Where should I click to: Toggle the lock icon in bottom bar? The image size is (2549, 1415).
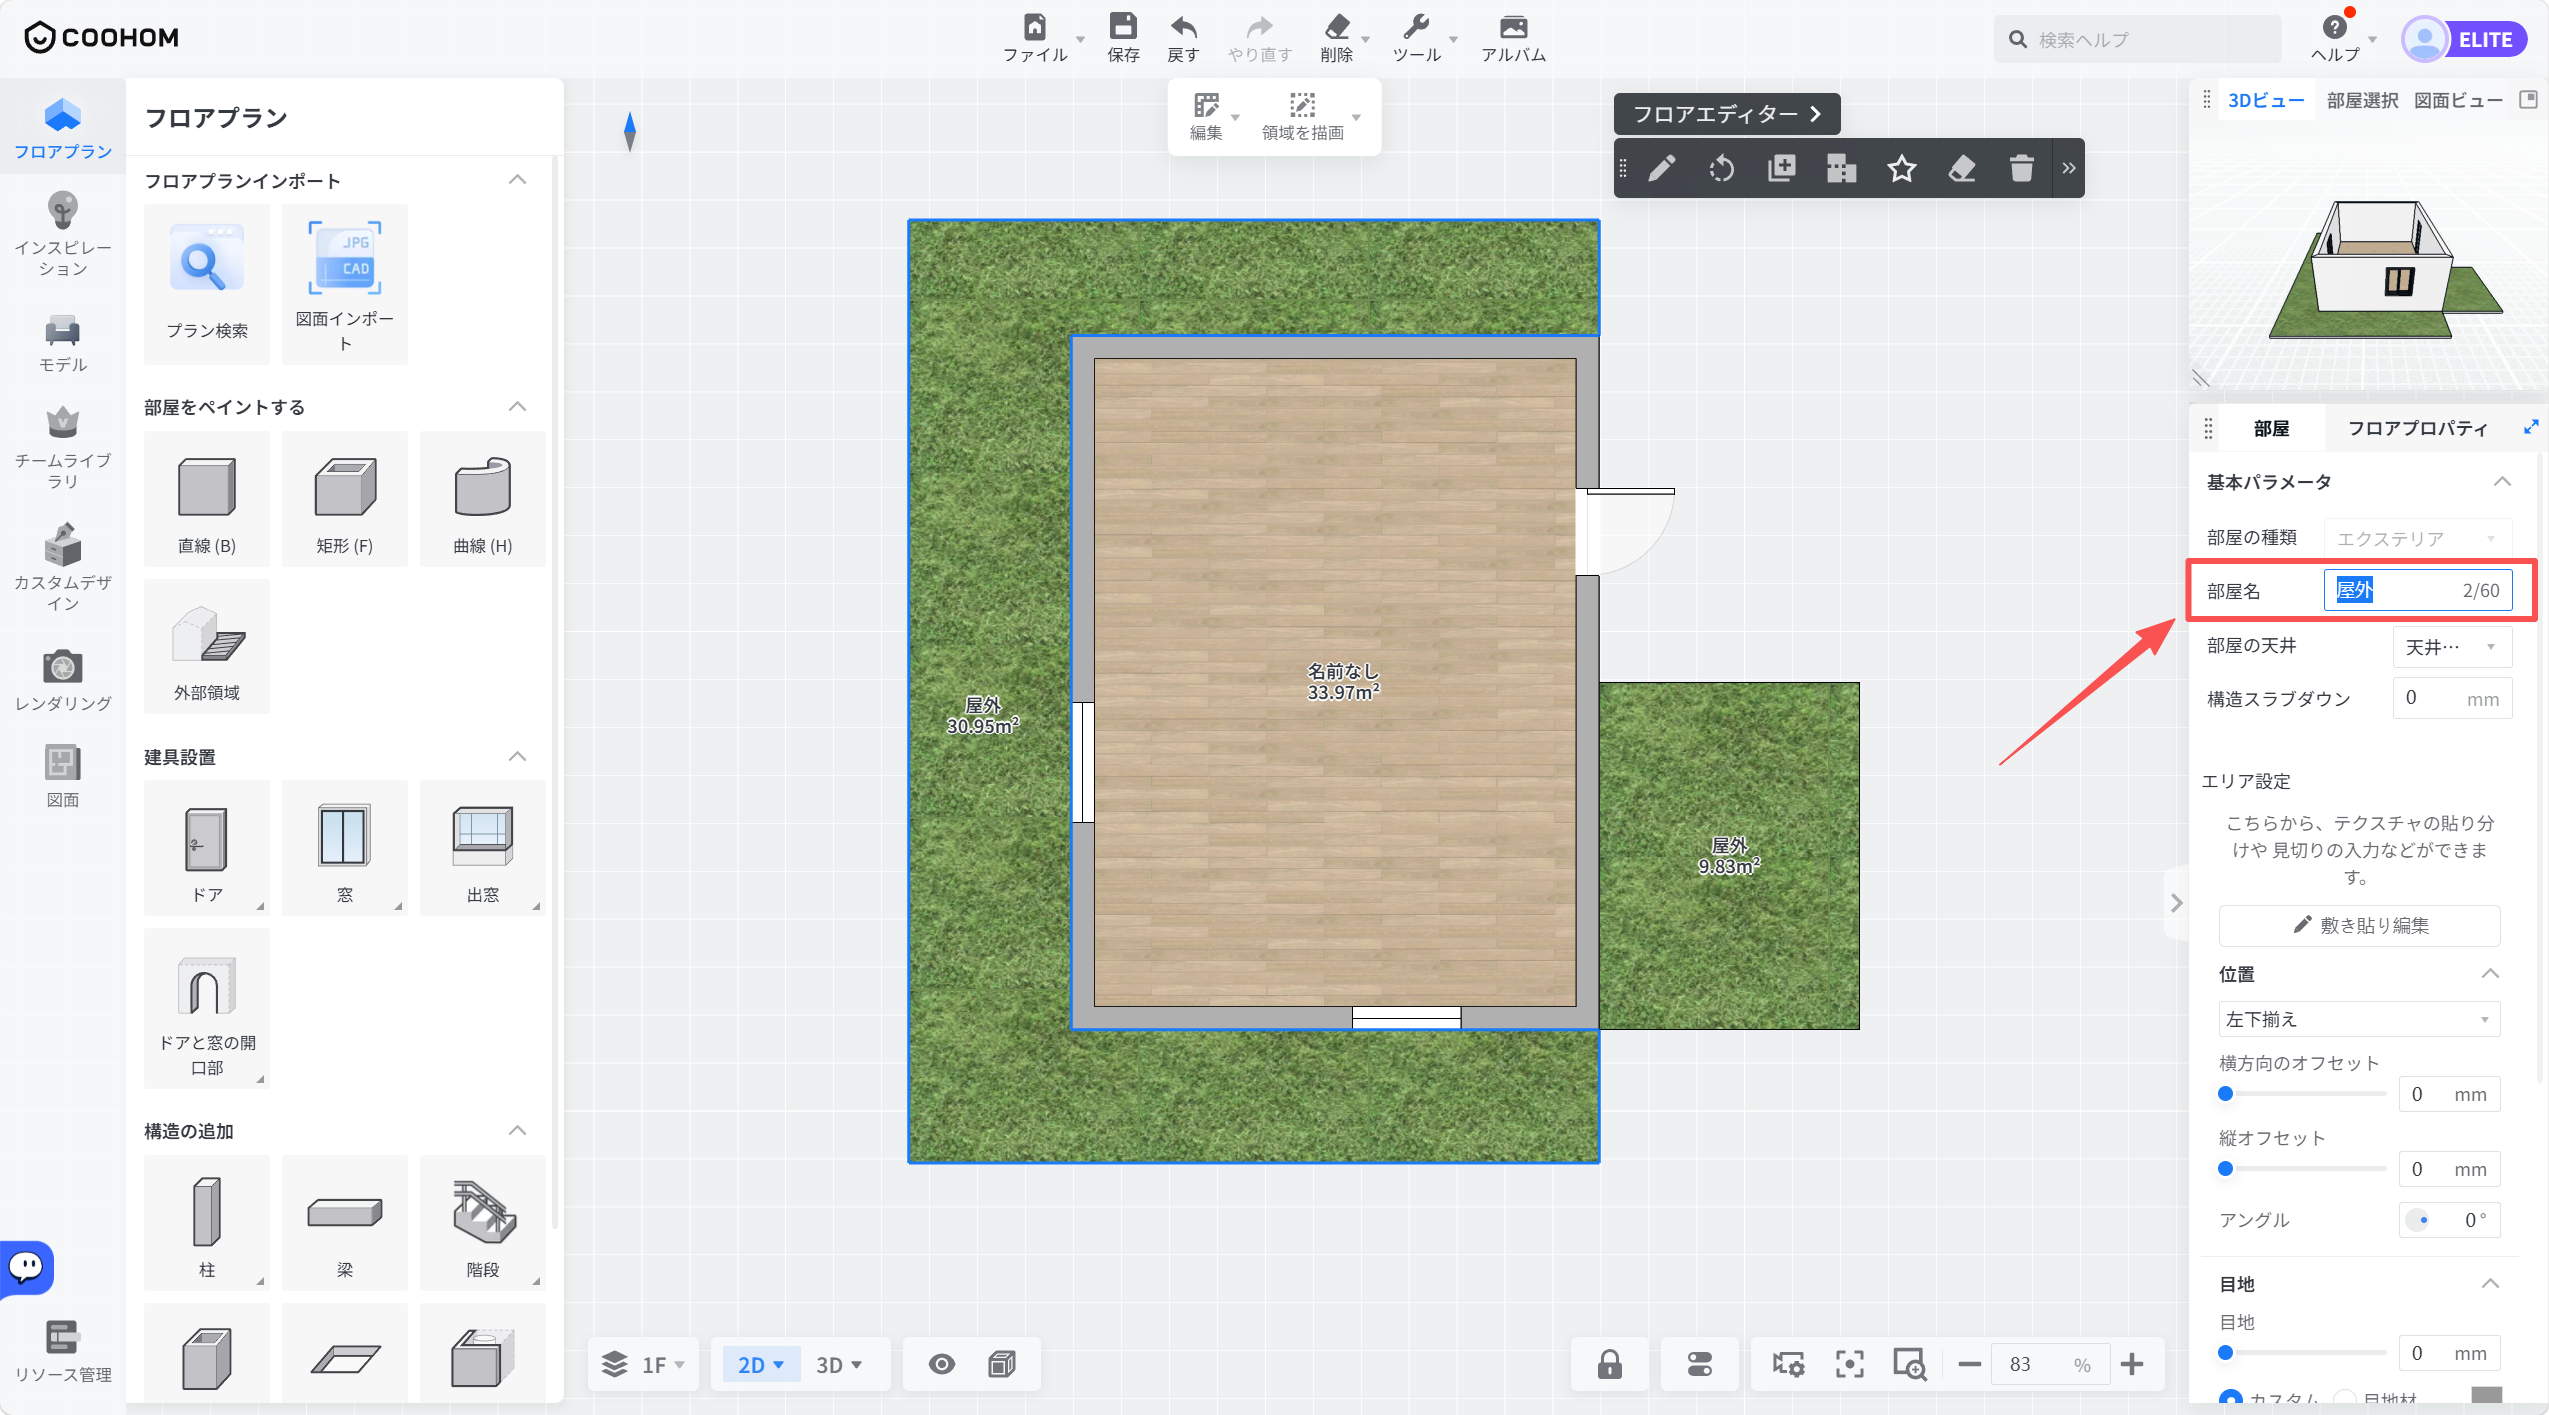[x=1609, y=1364]
